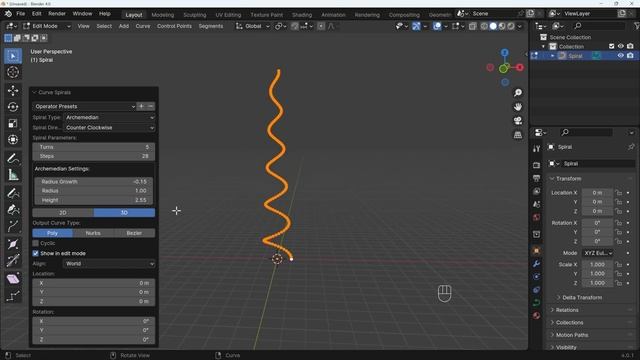Toggle X-ray display in header
Image resolution: width=640 pixels, height=360 pixels.
pos(473,26)
